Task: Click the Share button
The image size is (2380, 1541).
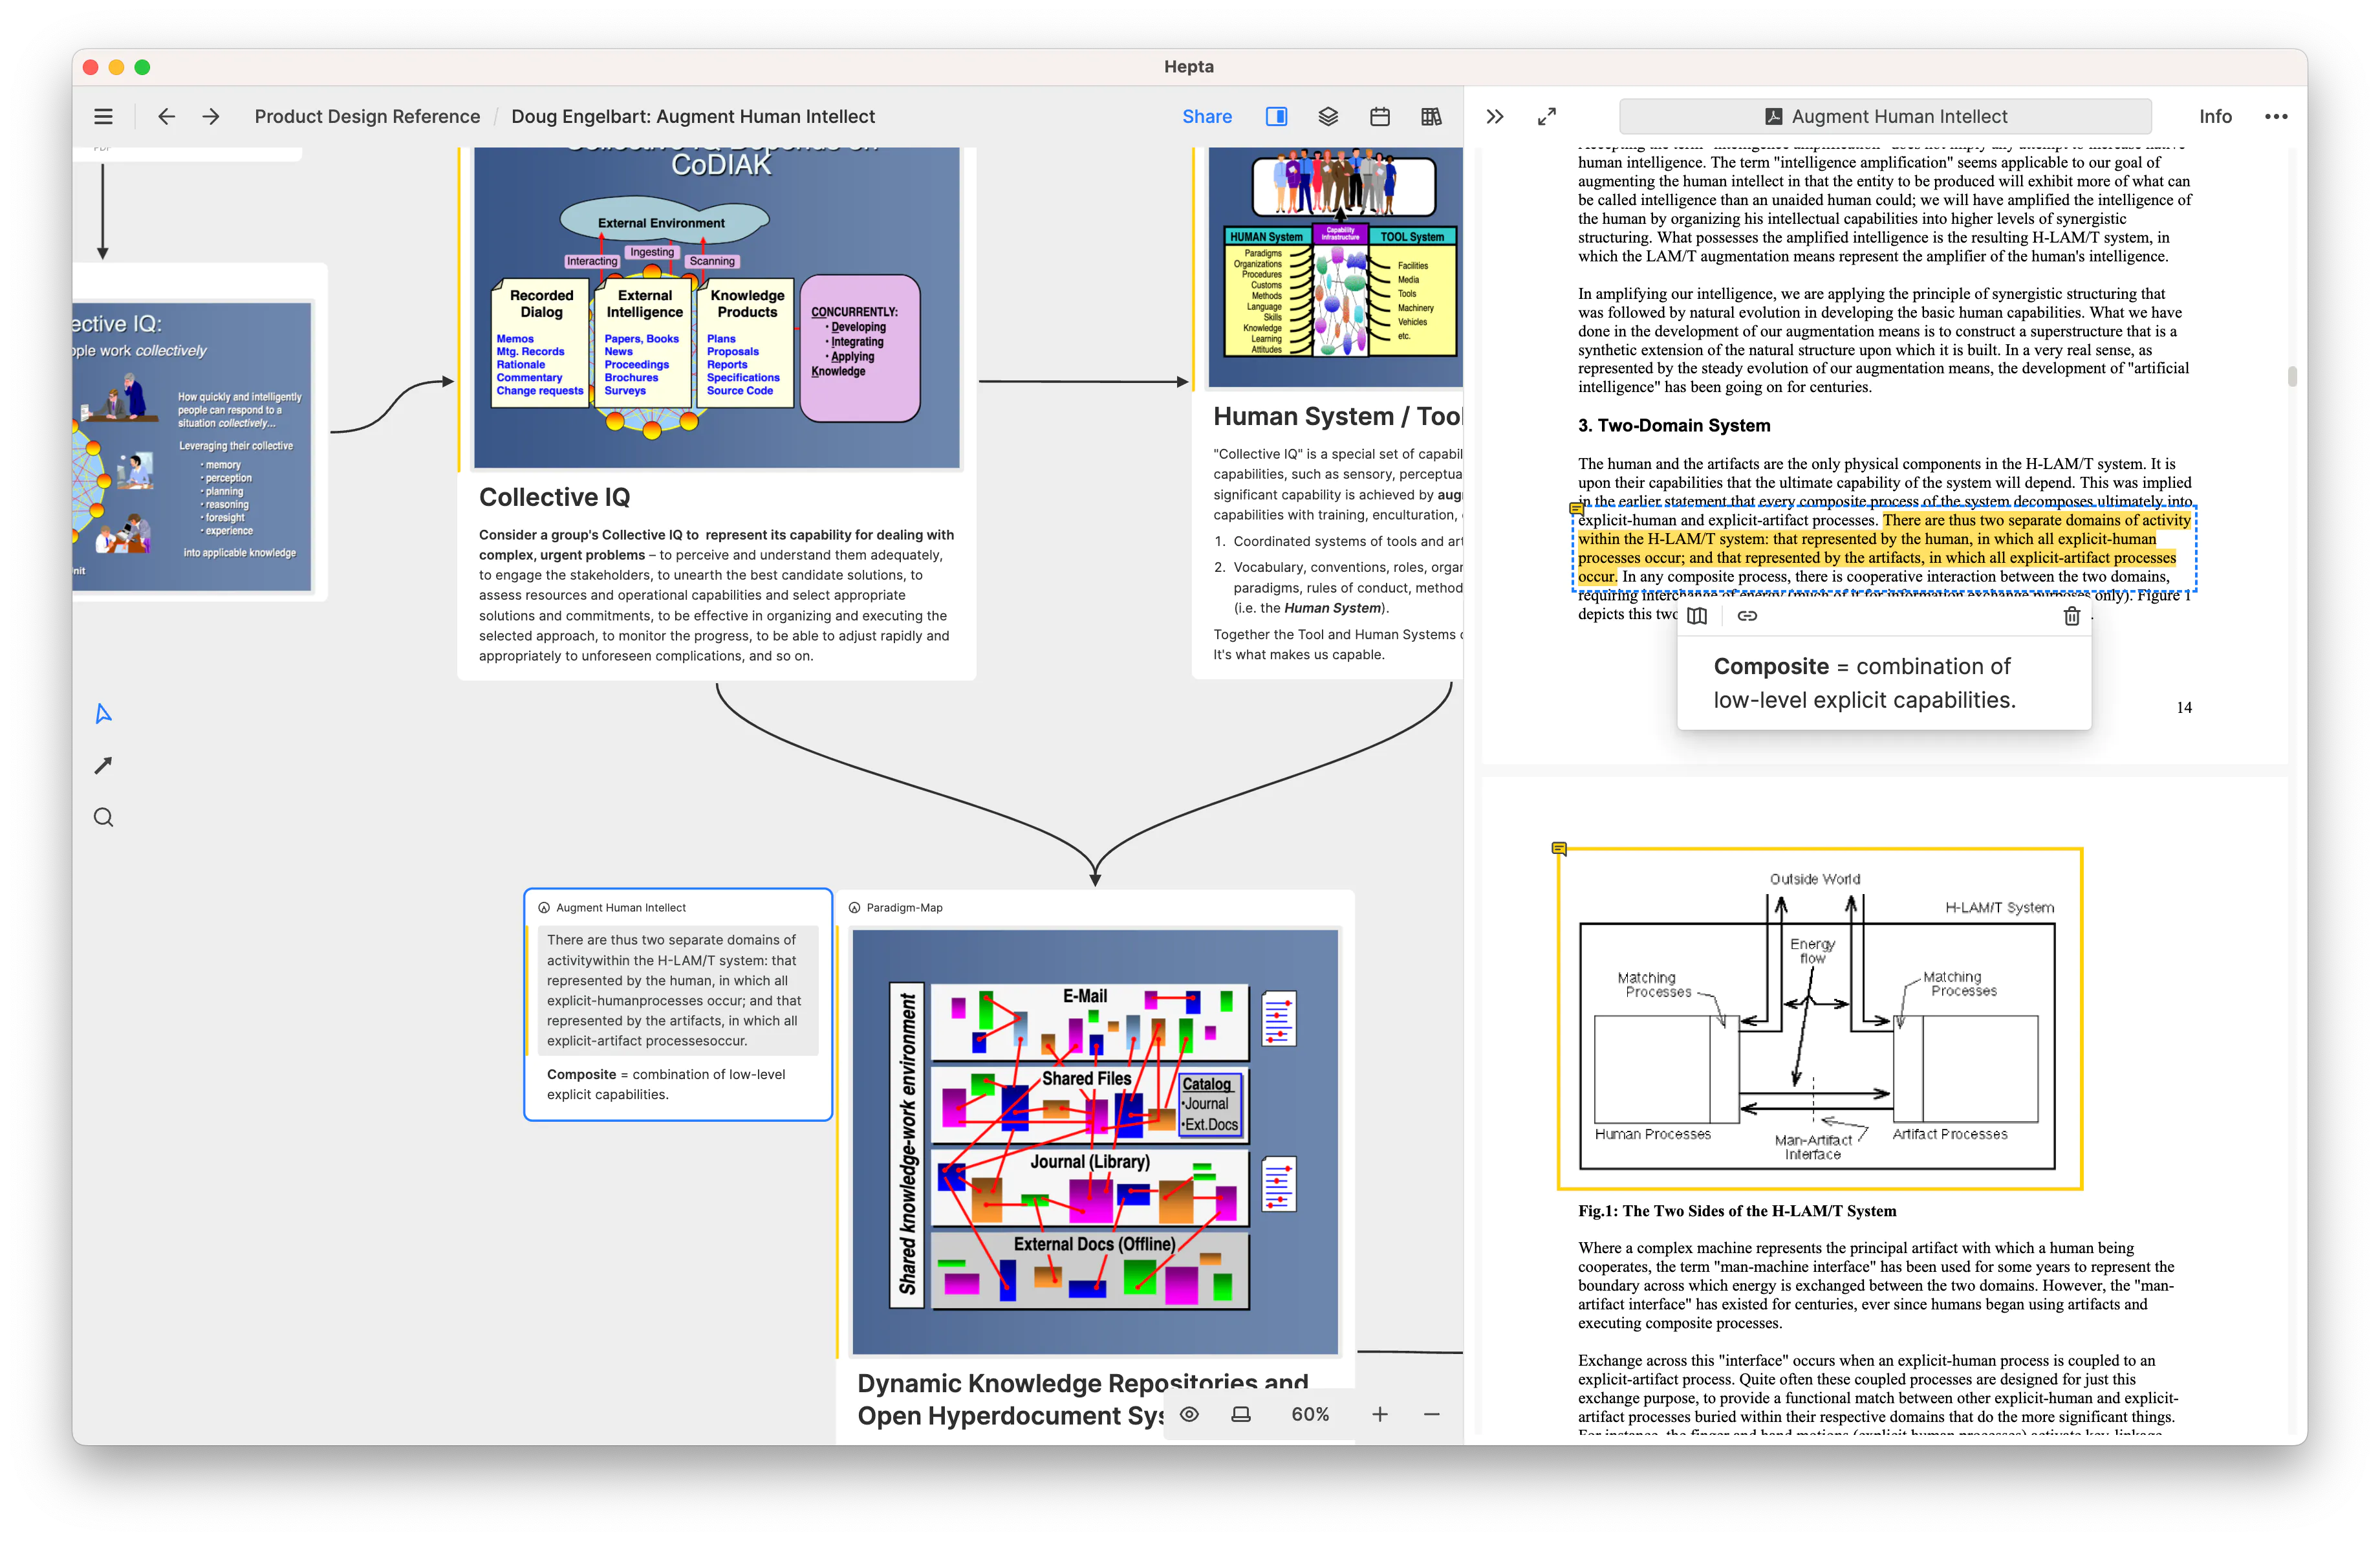Action: [1207, 116]
